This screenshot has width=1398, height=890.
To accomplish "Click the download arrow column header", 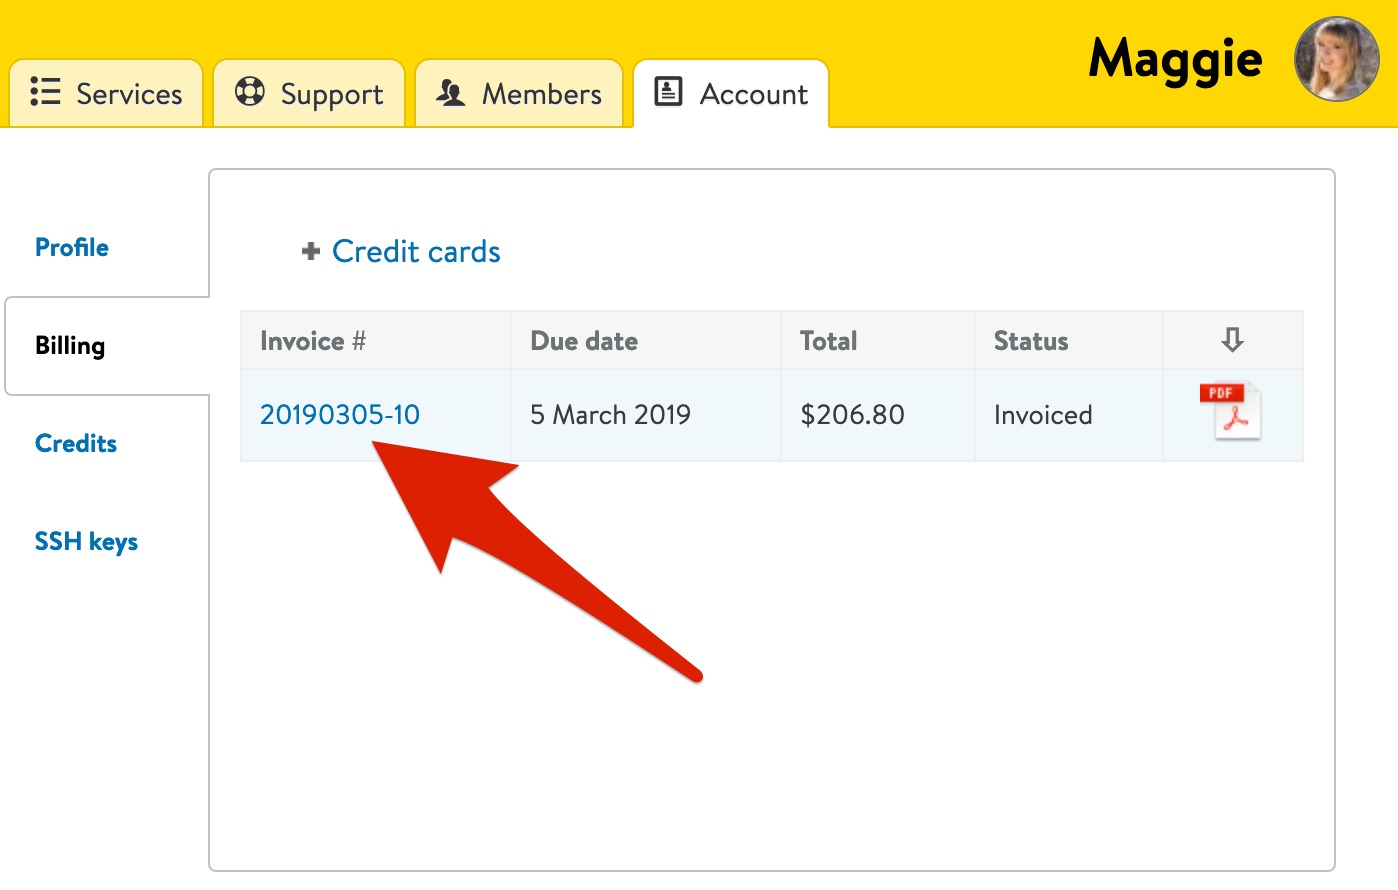I will point(1232,340).
